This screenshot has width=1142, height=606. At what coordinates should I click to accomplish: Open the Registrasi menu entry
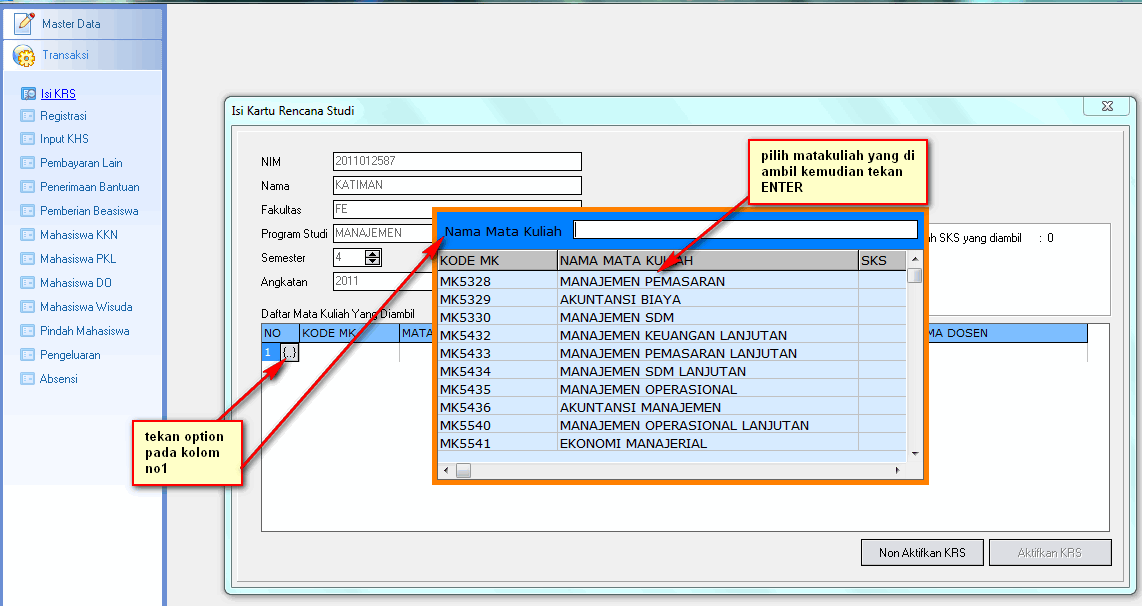tap(63, 116)
